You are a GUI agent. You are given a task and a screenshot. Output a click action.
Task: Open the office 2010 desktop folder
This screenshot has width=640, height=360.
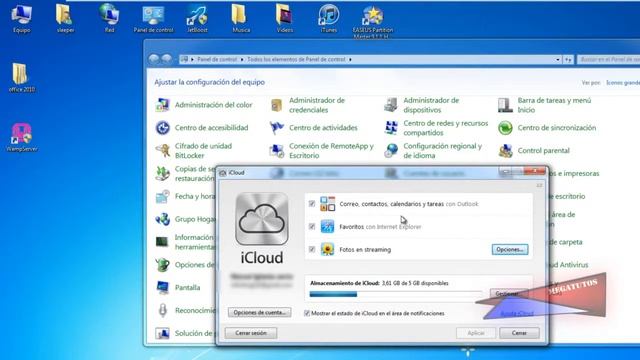coord(21,78)
